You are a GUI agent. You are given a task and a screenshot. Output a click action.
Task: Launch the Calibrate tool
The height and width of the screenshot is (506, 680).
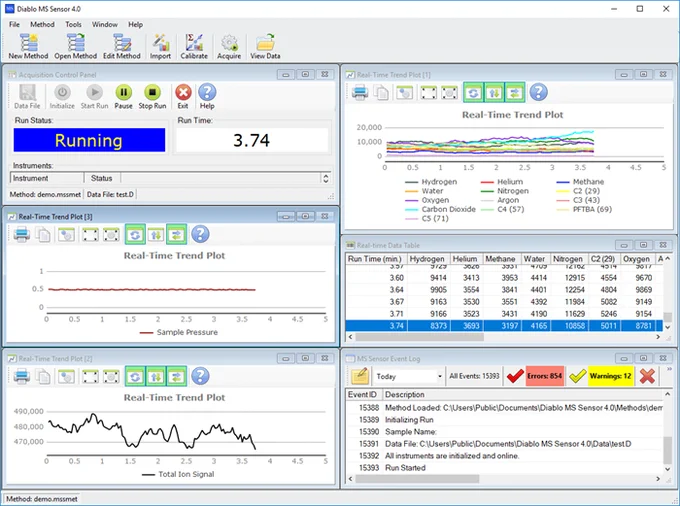click(194, 46)
